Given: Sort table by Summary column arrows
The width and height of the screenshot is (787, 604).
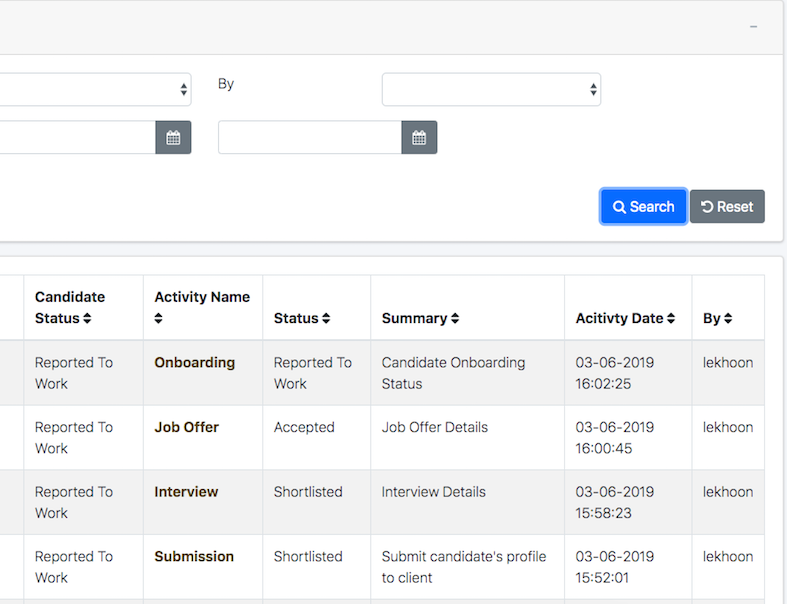Looking at the screenshot, I should pyautogui.click(x=455, y=318).
